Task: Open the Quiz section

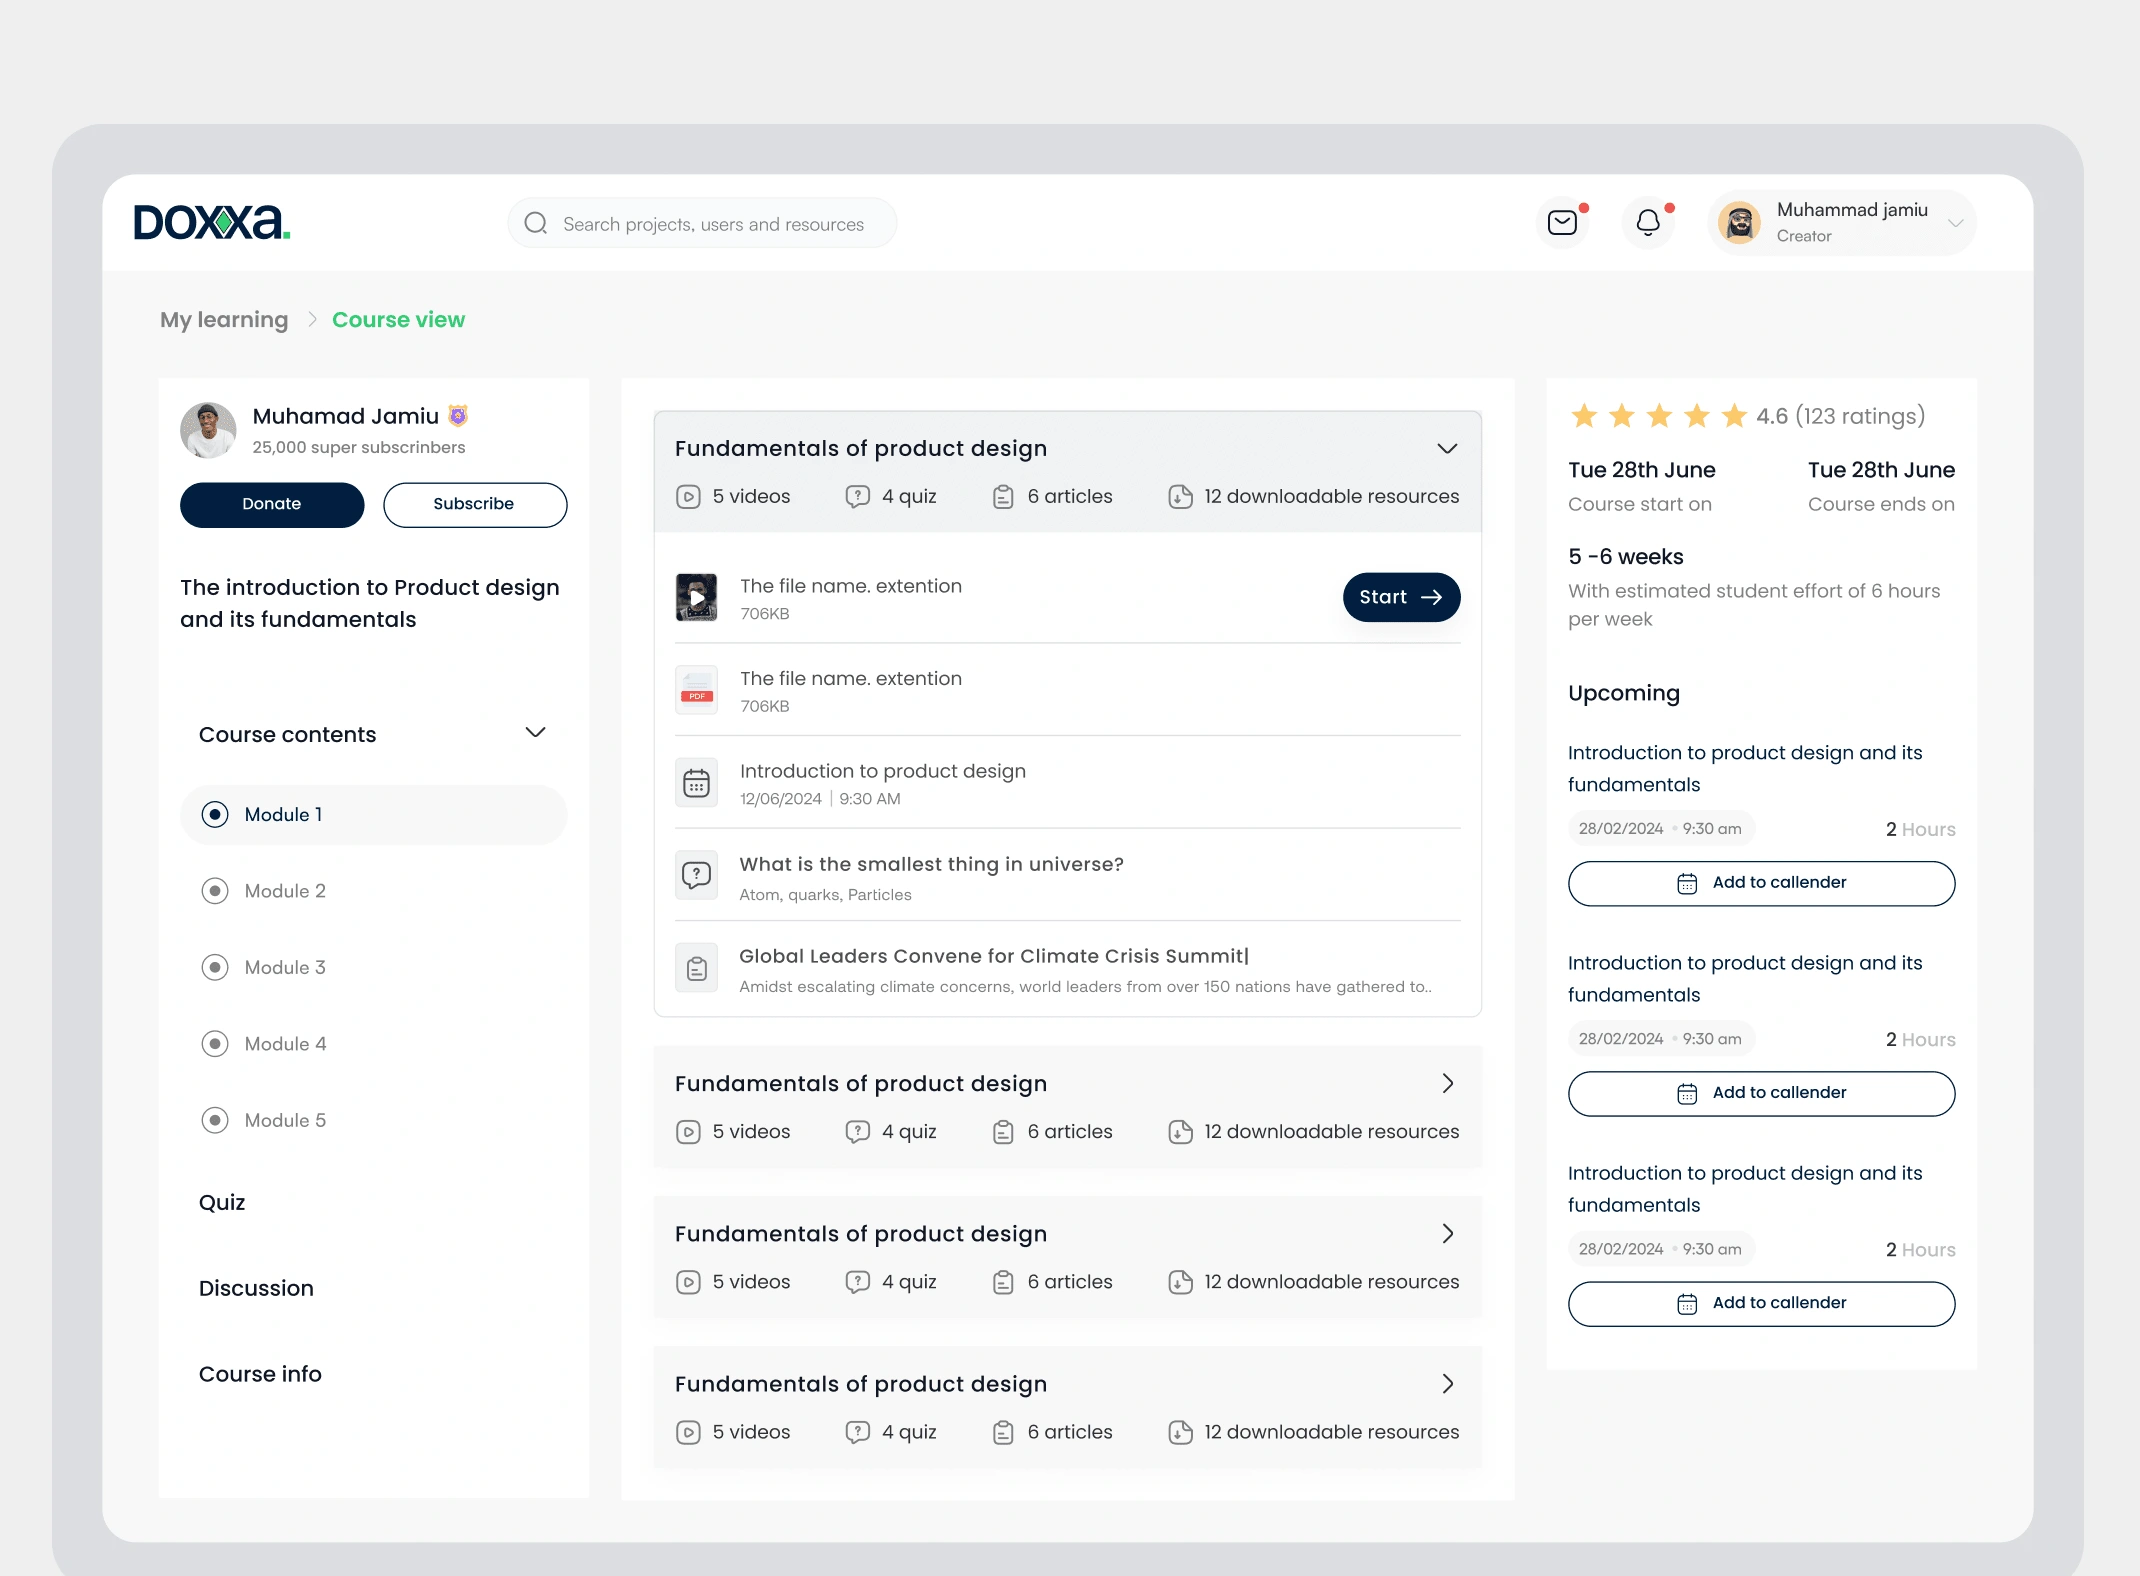Action: [223, 1201]
